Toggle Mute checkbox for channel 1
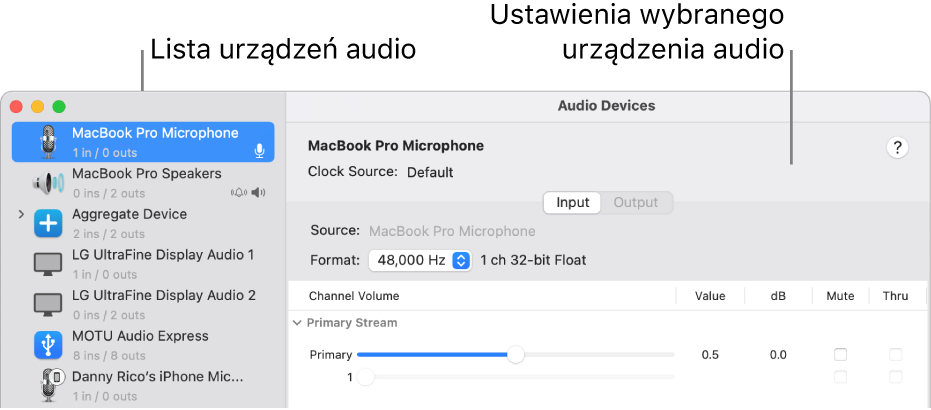Screen dimensions: 931x410 click(840, 377)
